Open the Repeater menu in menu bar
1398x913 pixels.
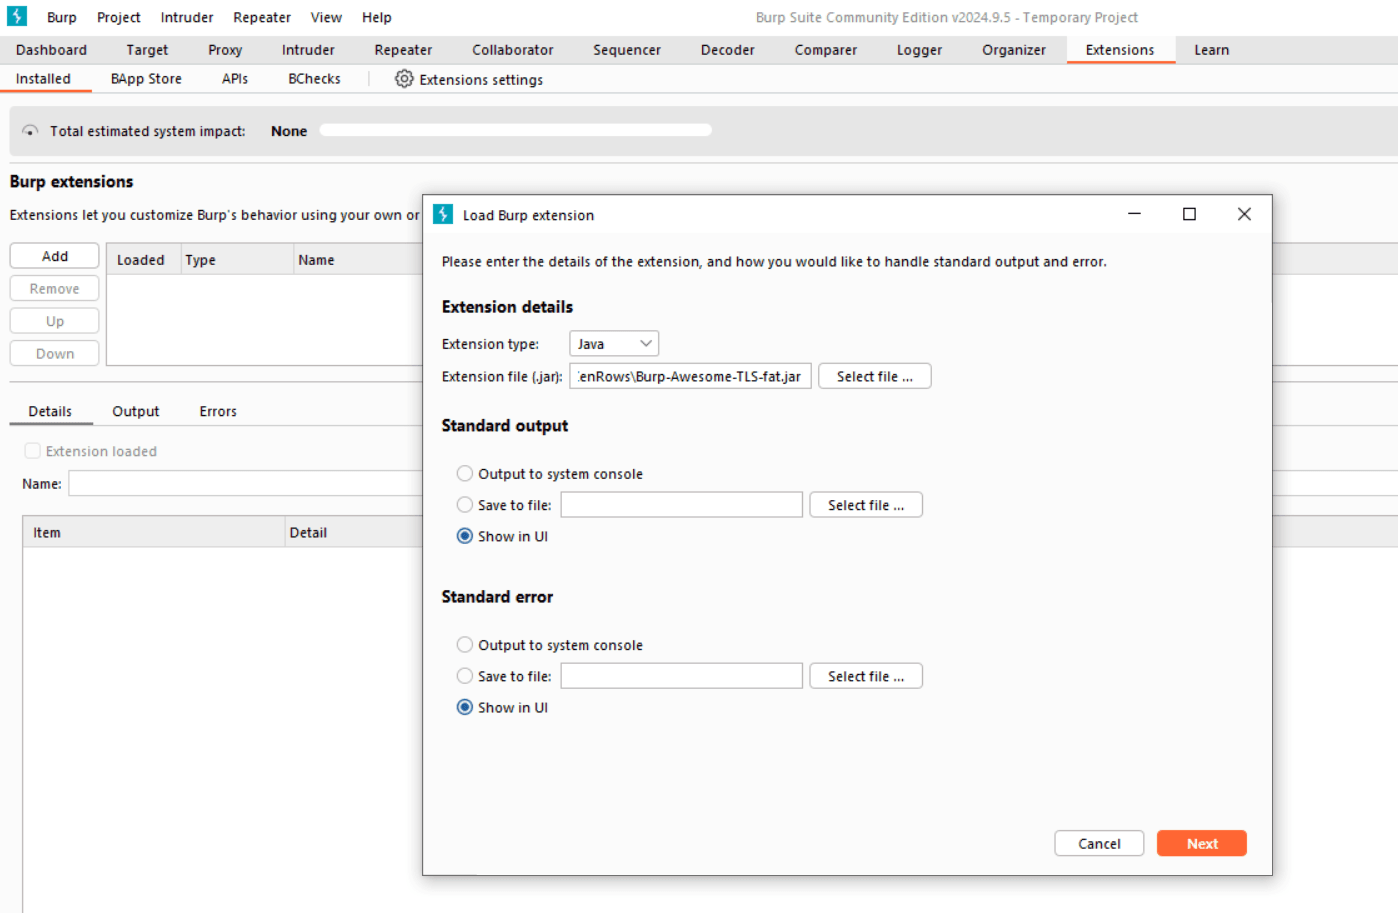tap(262, 17)
